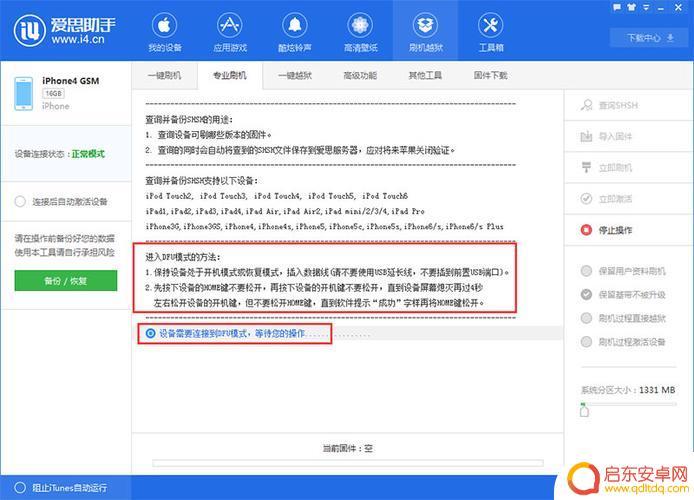
Task: Click the 进入DFU模式的方法 heading
Action: pos(183,257)
